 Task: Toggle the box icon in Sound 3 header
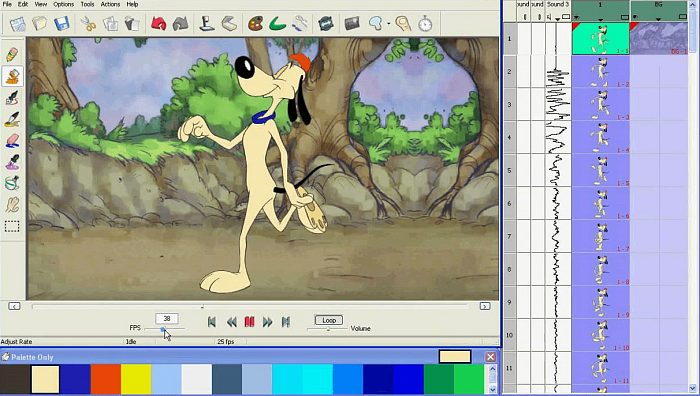566,17
